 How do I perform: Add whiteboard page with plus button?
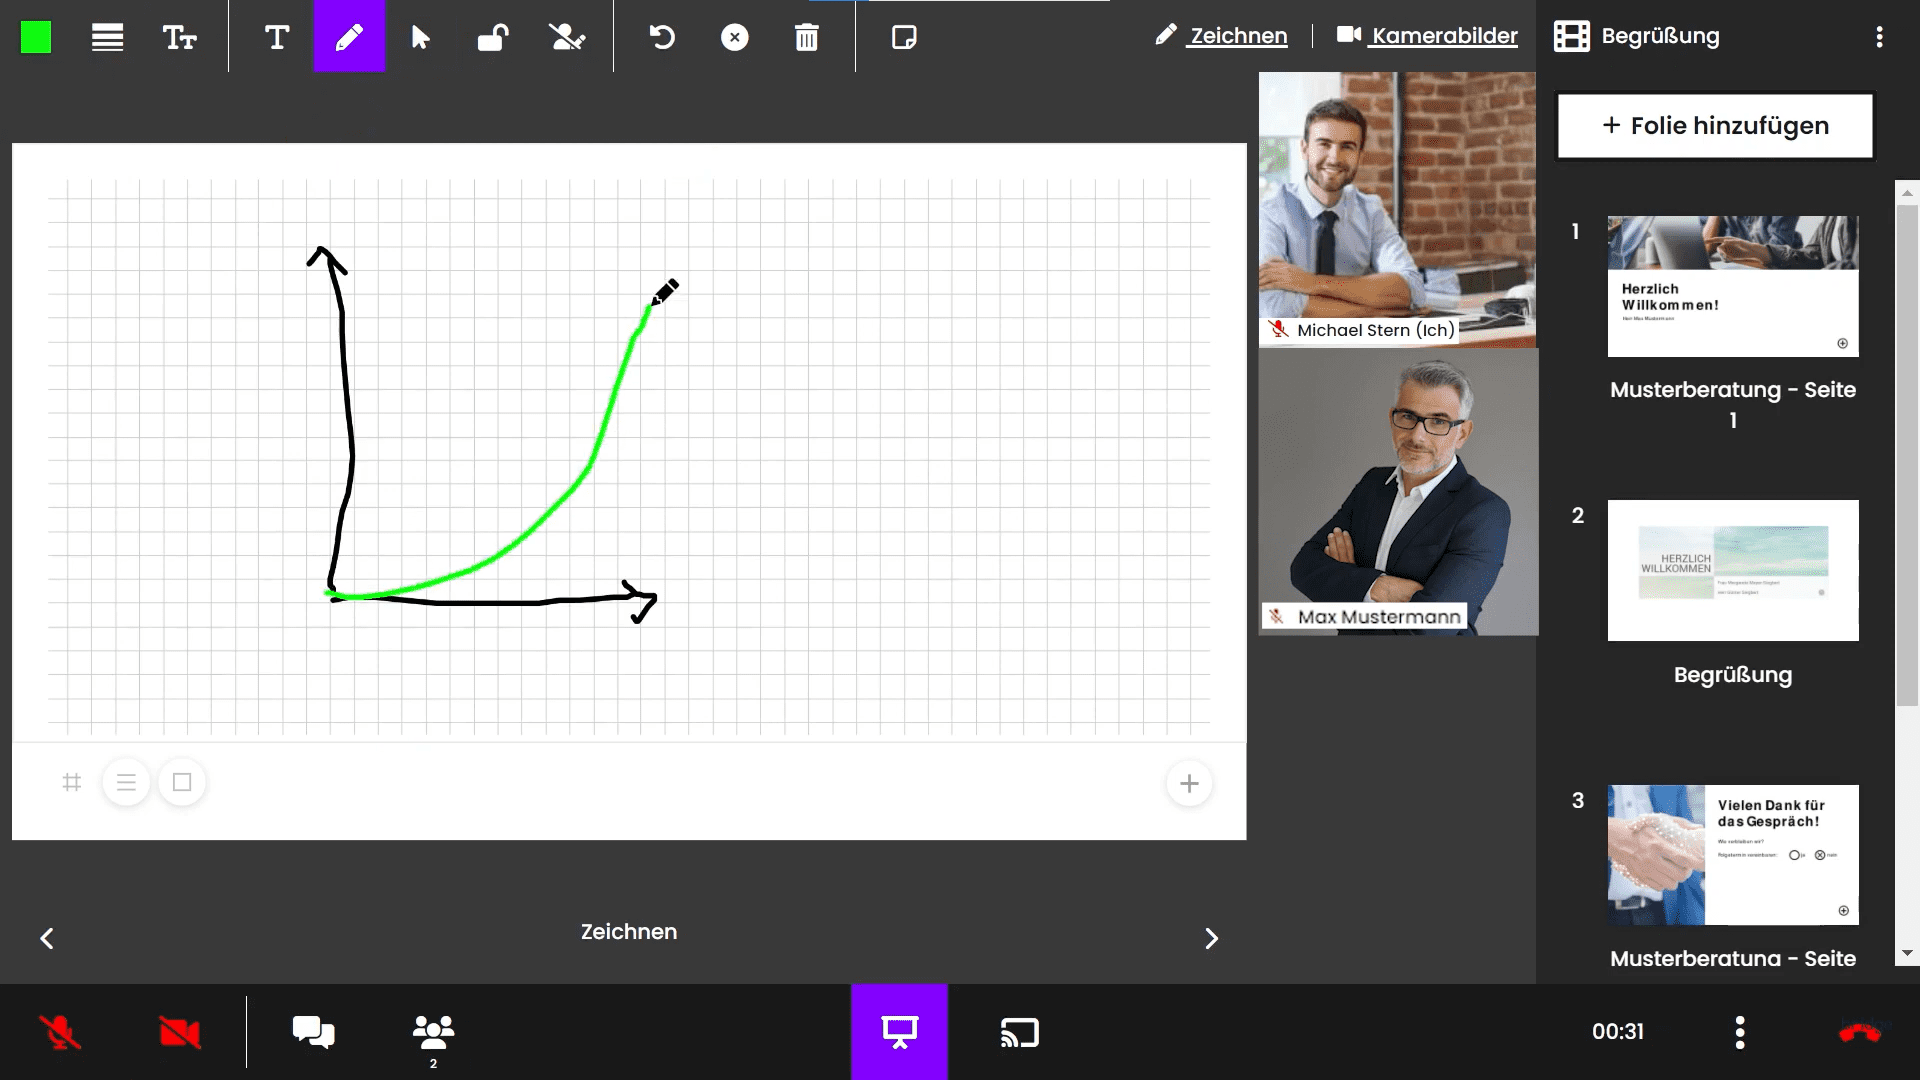(x=1189, y=783)
